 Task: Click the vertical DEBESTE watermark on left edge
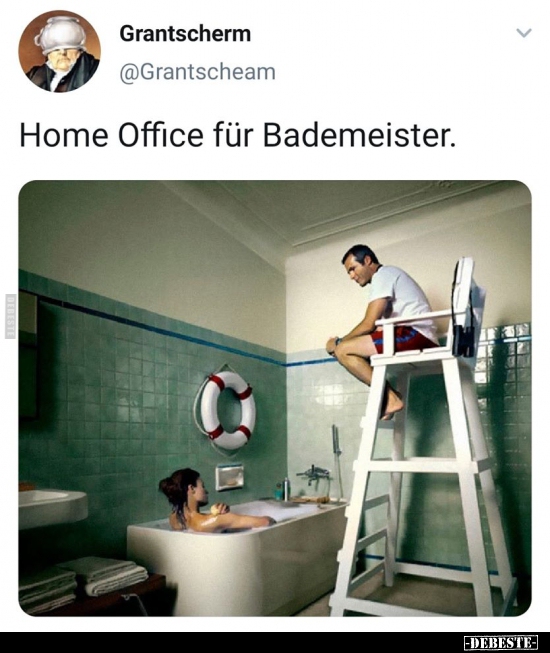[10, 316]
